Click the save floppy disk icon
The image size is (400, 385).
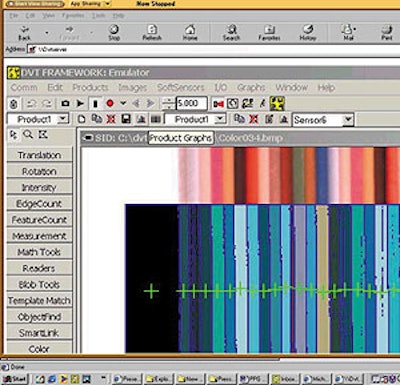coord(126,119)
